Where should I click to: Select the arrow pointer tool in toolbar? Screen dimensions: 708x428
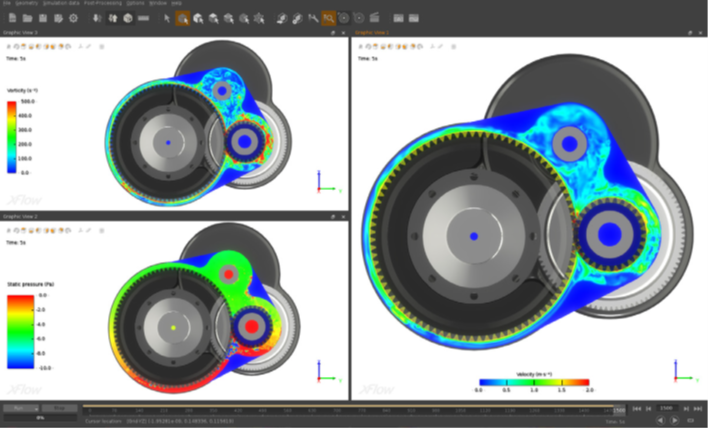[x=168, y=19]
